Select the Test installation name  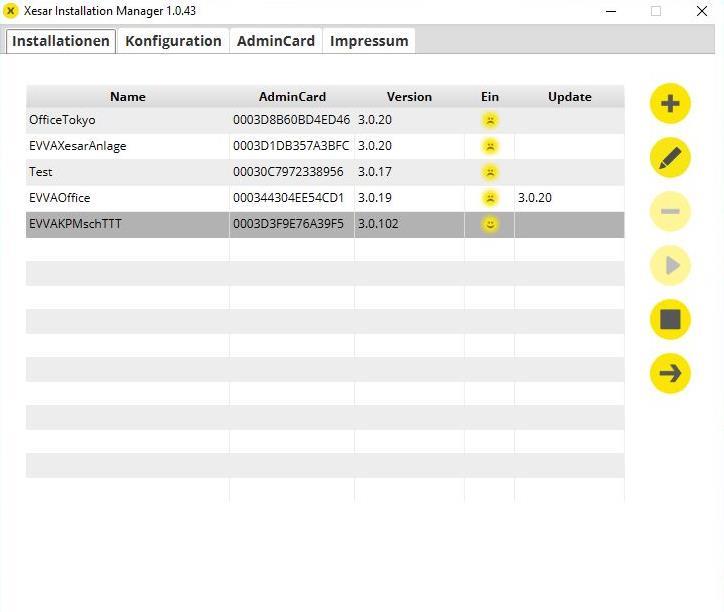tap(41, 172)
